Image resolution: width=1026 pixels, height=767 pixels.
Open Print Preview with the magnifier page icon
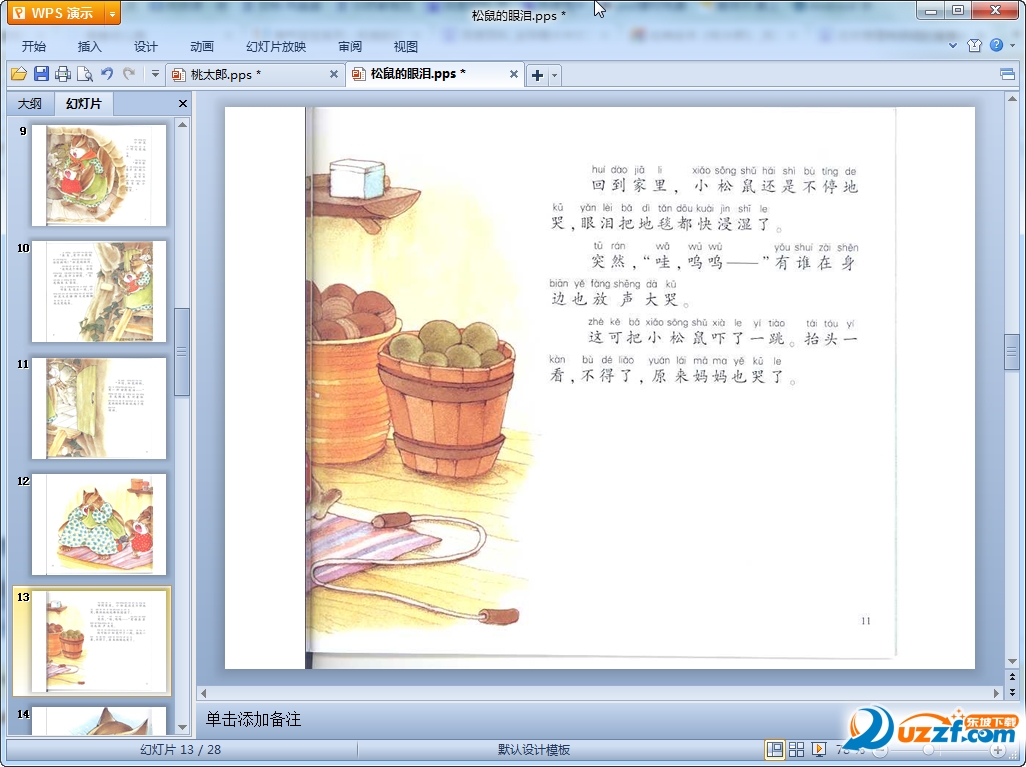84,74
